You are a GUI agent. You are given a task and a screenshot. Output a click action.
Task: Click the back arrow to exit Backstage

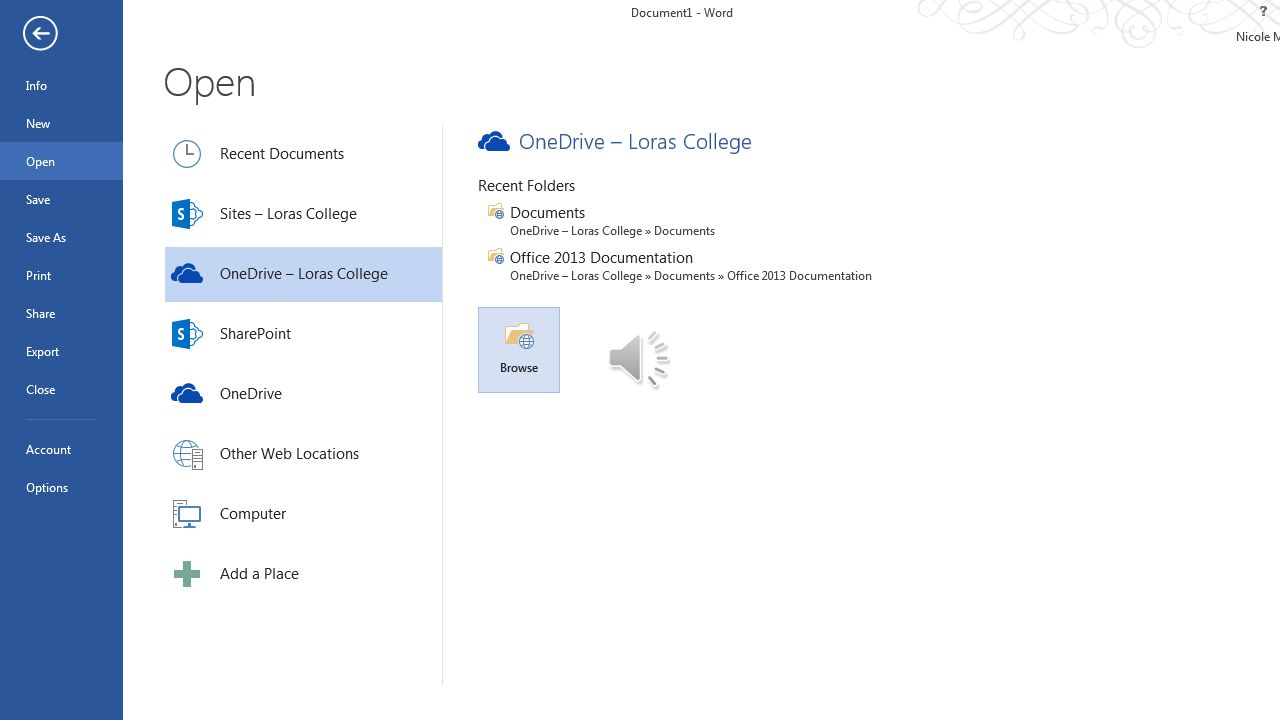pos(40,33)
